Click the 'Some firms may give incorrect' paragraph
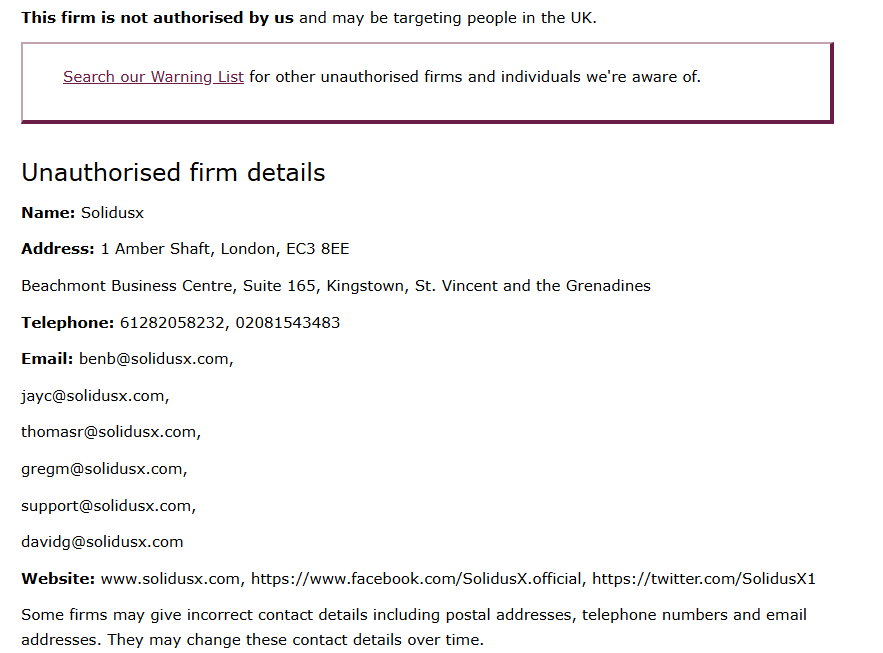 click(414, 627)
